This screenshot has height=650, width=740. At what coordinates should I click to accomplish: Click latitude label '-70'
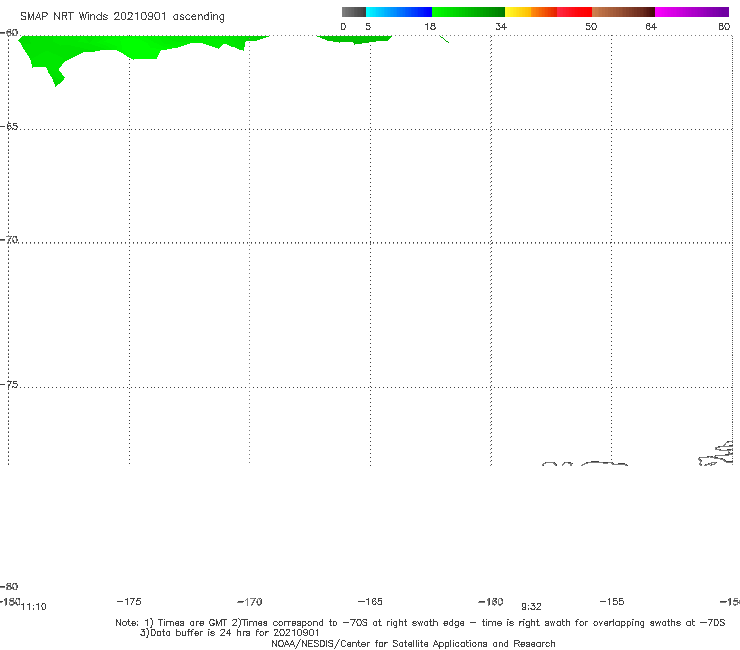(x=9, y=240)
